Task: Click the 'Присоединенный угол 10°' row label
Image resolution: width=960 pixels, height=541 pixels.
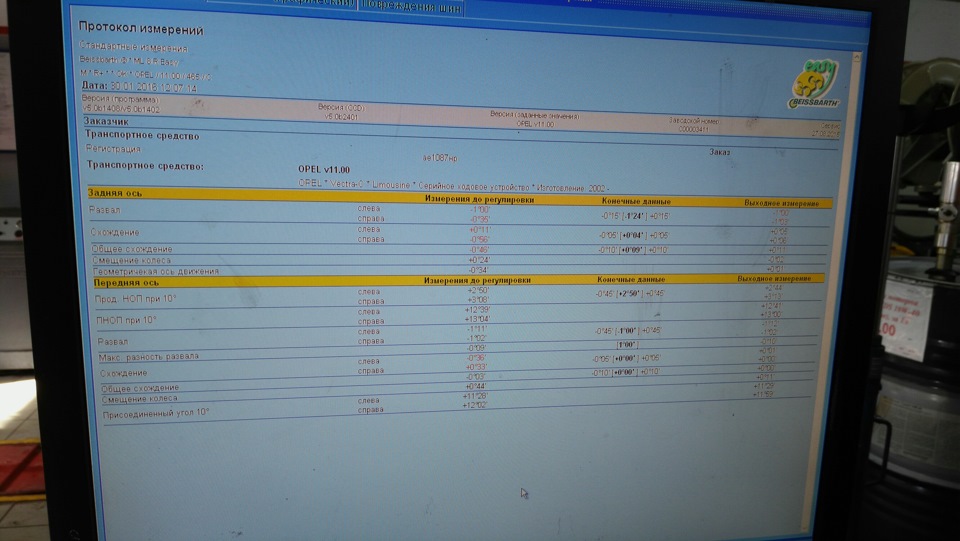Action: (156, 414)
